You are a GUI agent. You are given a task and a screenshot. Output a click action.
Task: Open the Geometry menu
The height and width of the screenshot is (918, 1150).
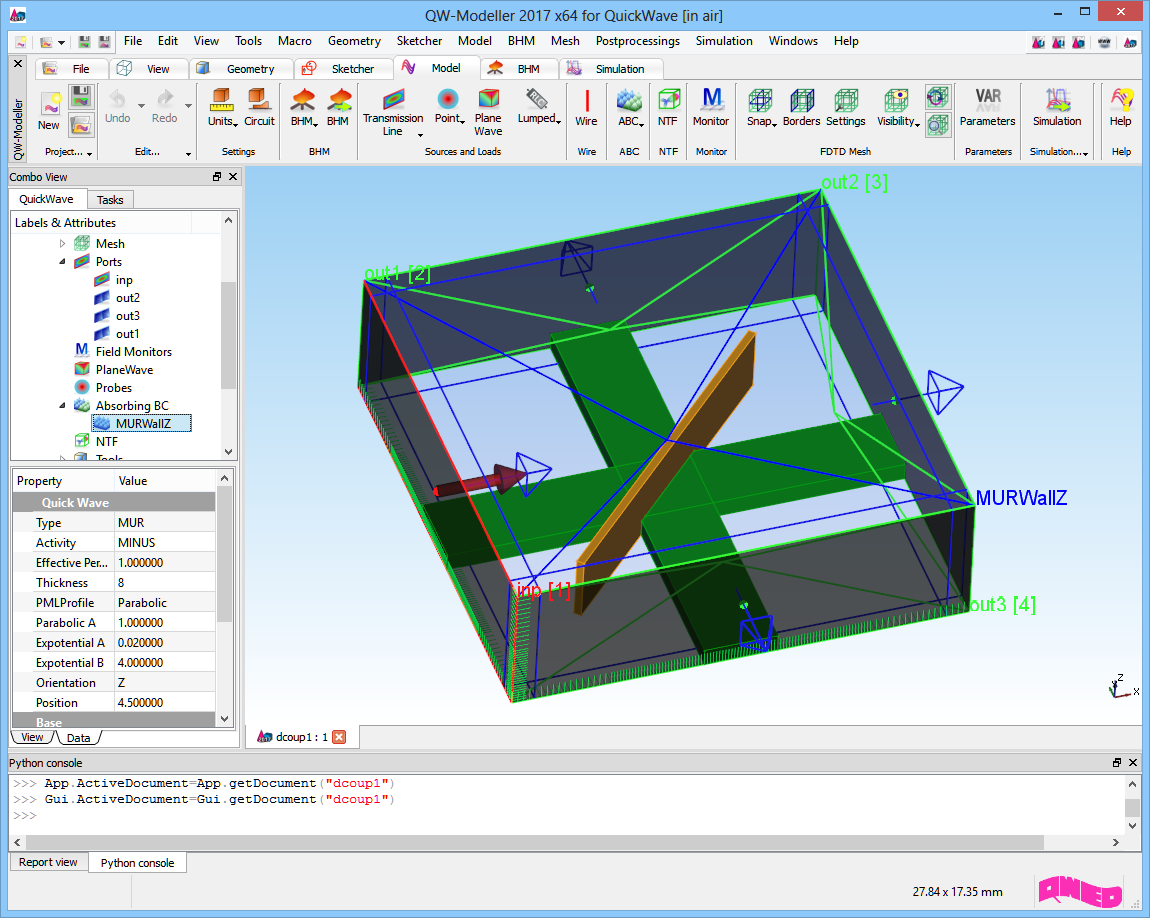pyautogui.click(x=354, y=41)
